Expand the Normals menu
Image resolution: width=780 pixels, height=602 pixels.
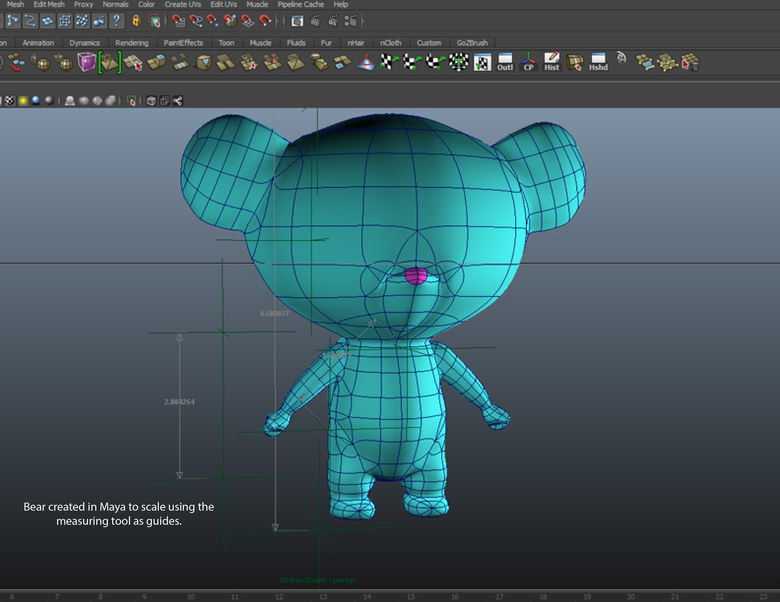[115, 5]
